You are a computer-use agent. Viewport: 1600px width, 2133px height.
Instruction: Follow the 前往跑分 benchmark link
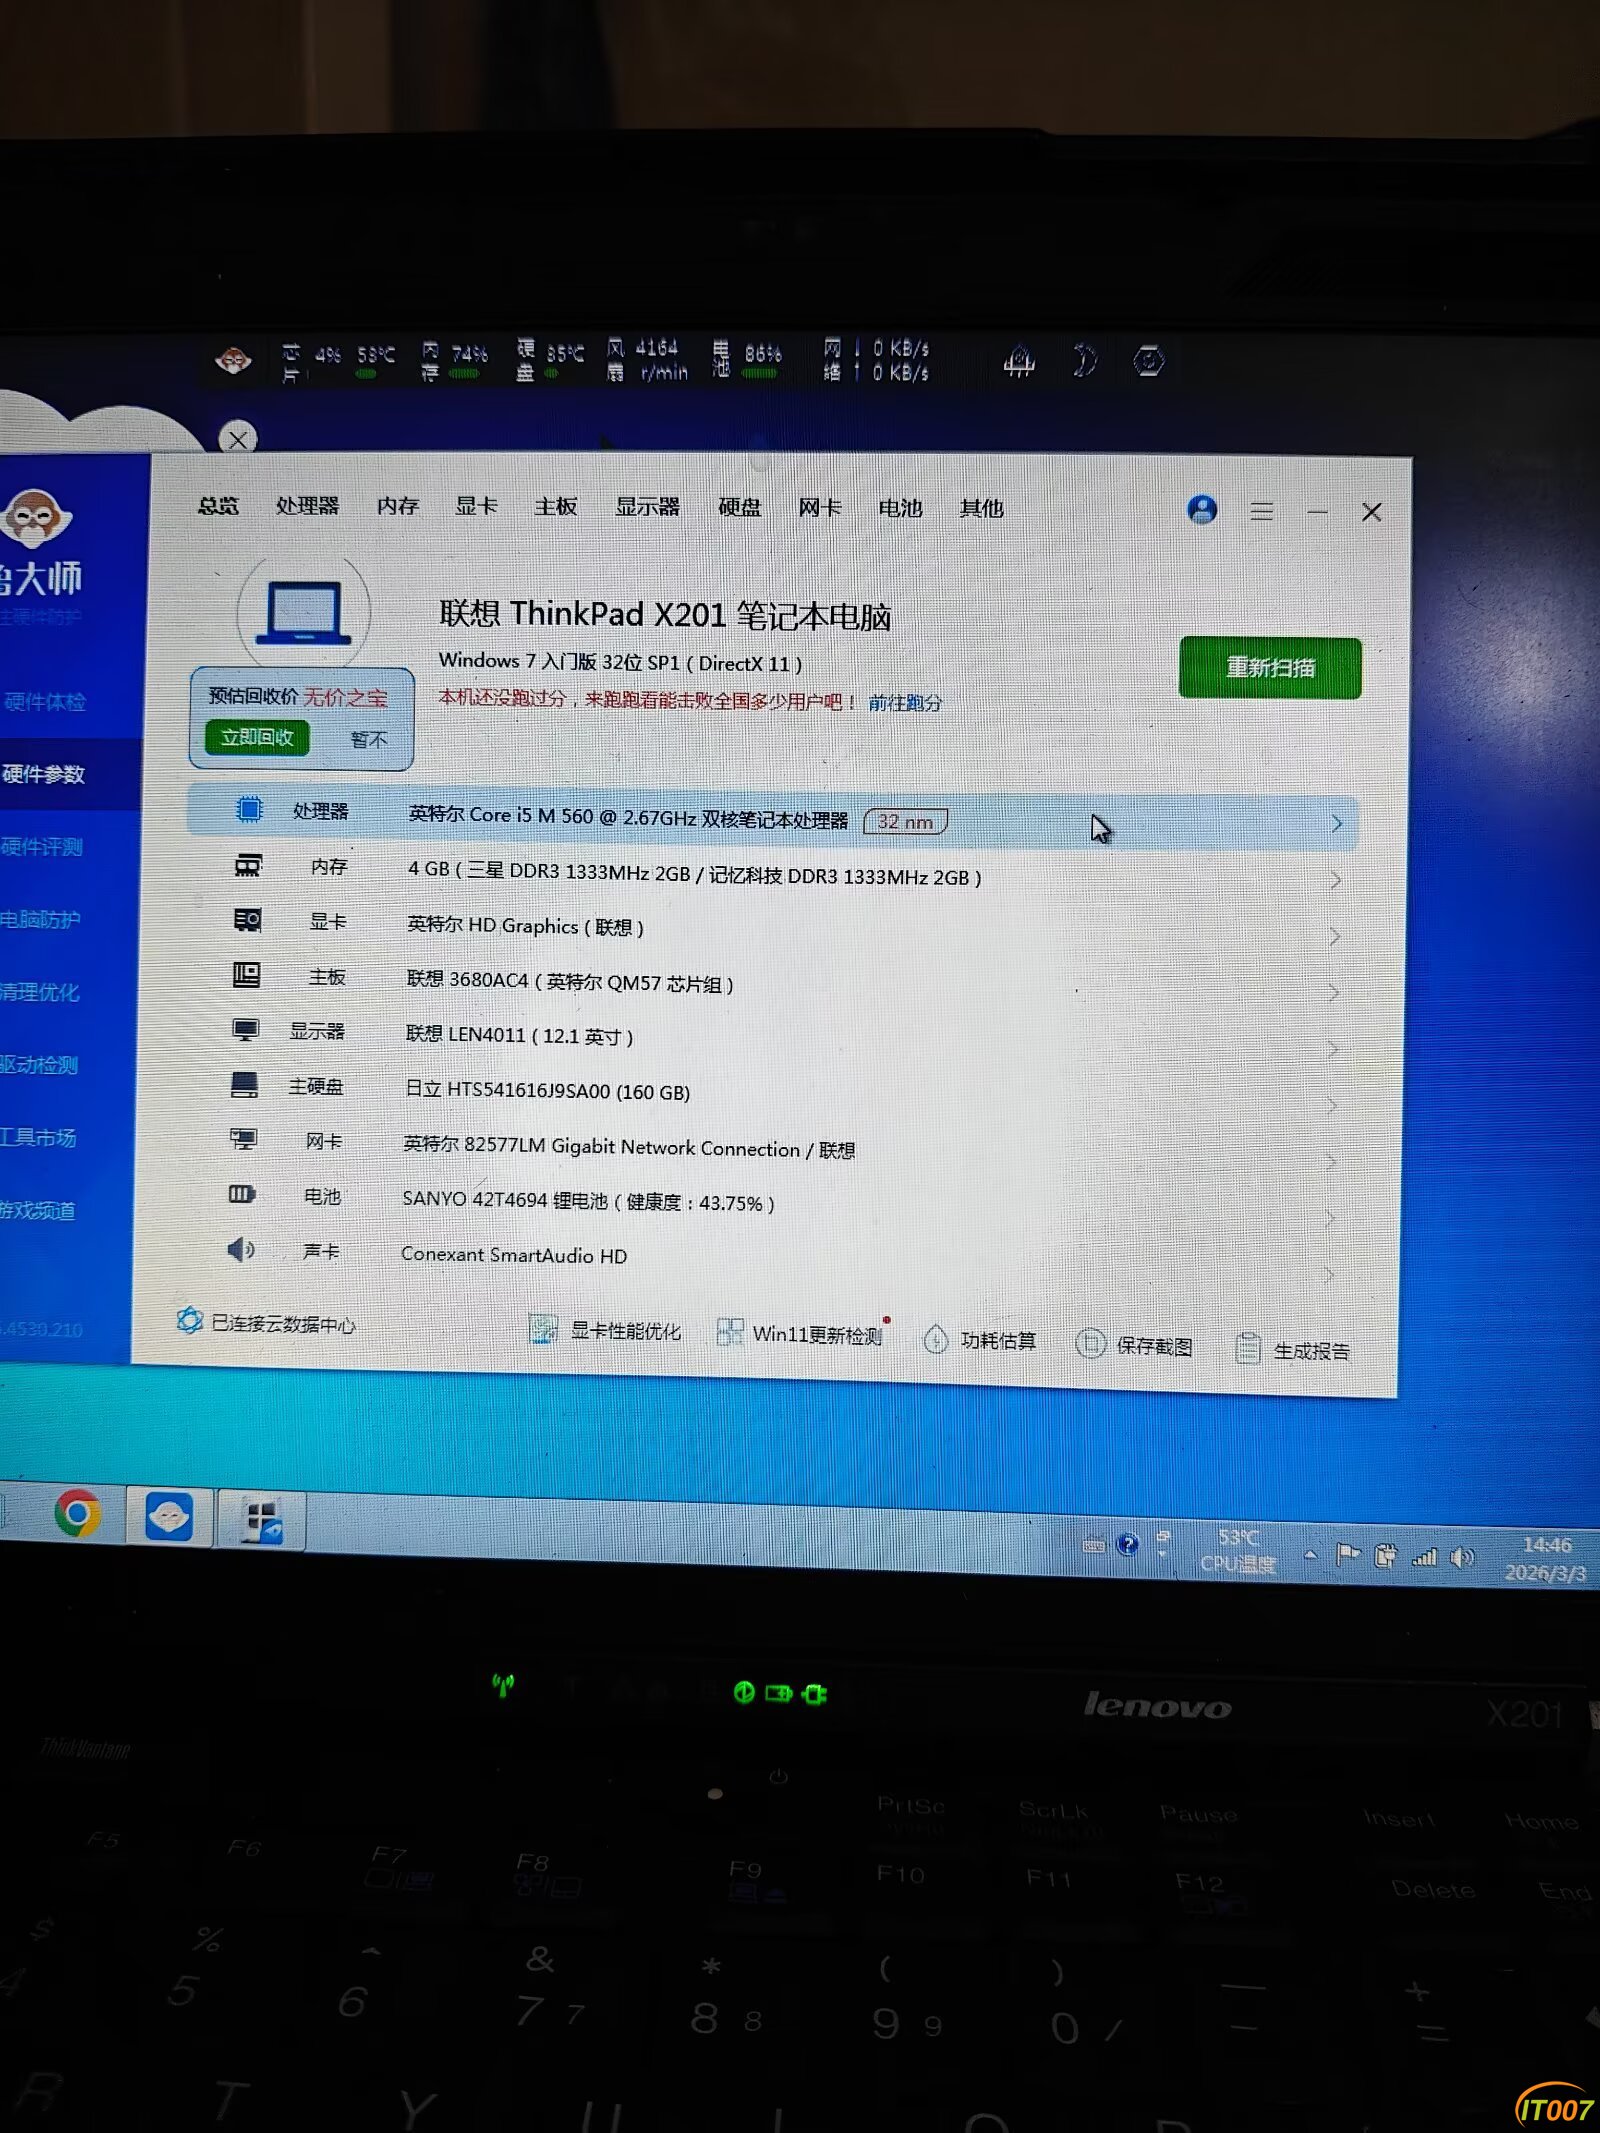tap(904, 703)
